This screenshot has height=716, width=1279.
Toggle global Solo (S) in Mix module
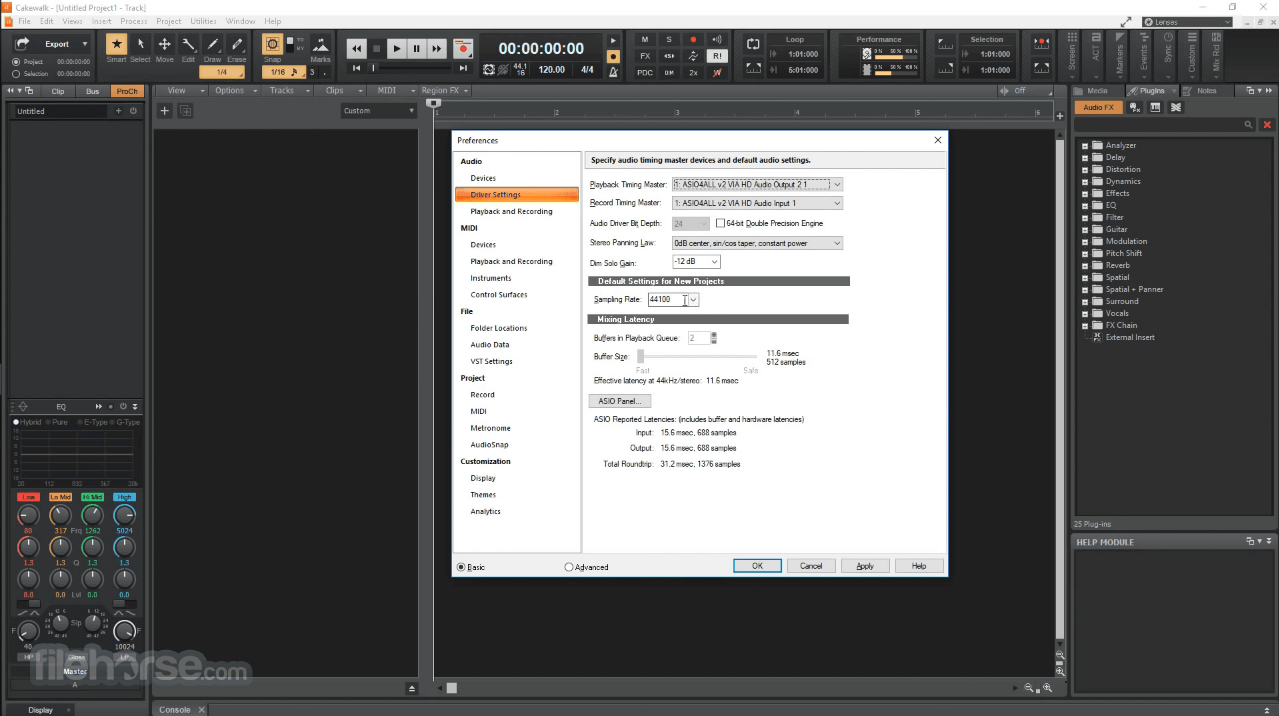tap(669, 40)
